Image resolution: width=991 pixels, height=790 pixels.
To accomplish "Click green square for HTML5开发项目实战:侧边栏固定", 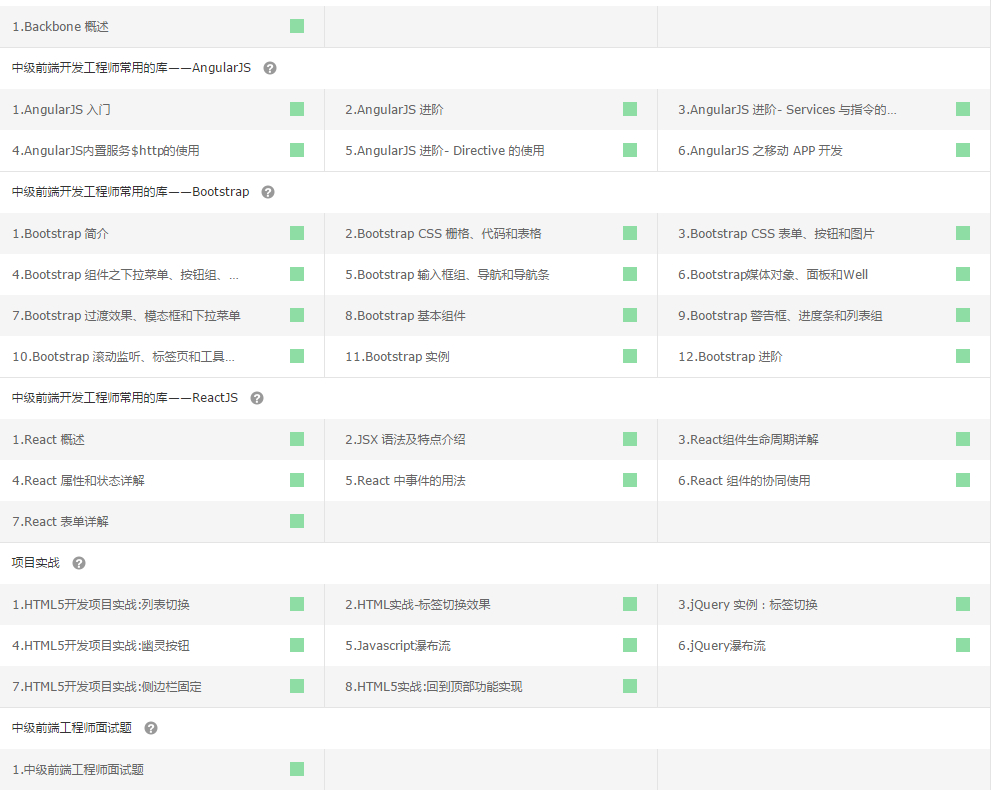I will tap(297, 686).
